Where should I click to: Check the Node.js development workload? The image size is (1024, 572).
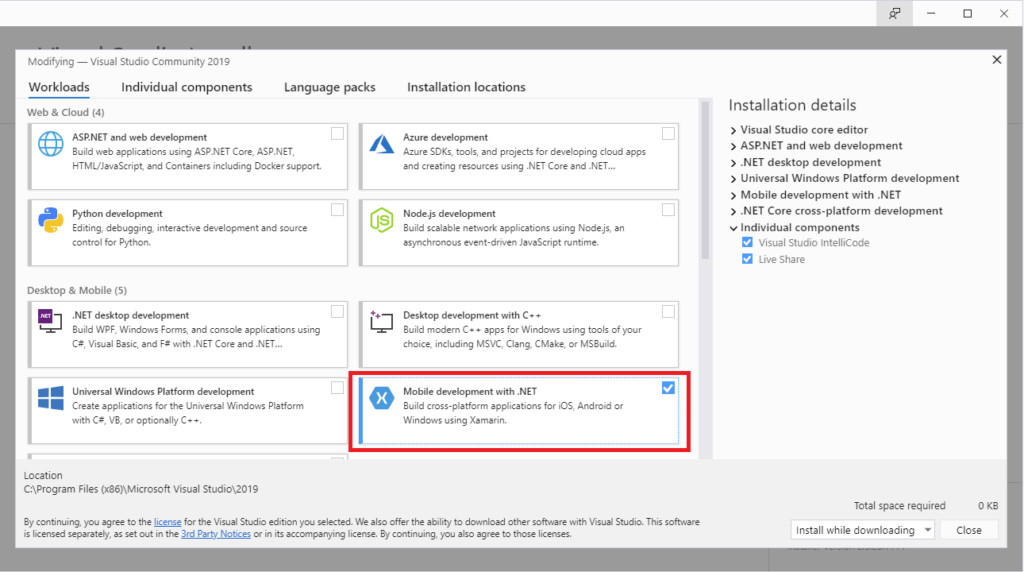pos(668,210)
